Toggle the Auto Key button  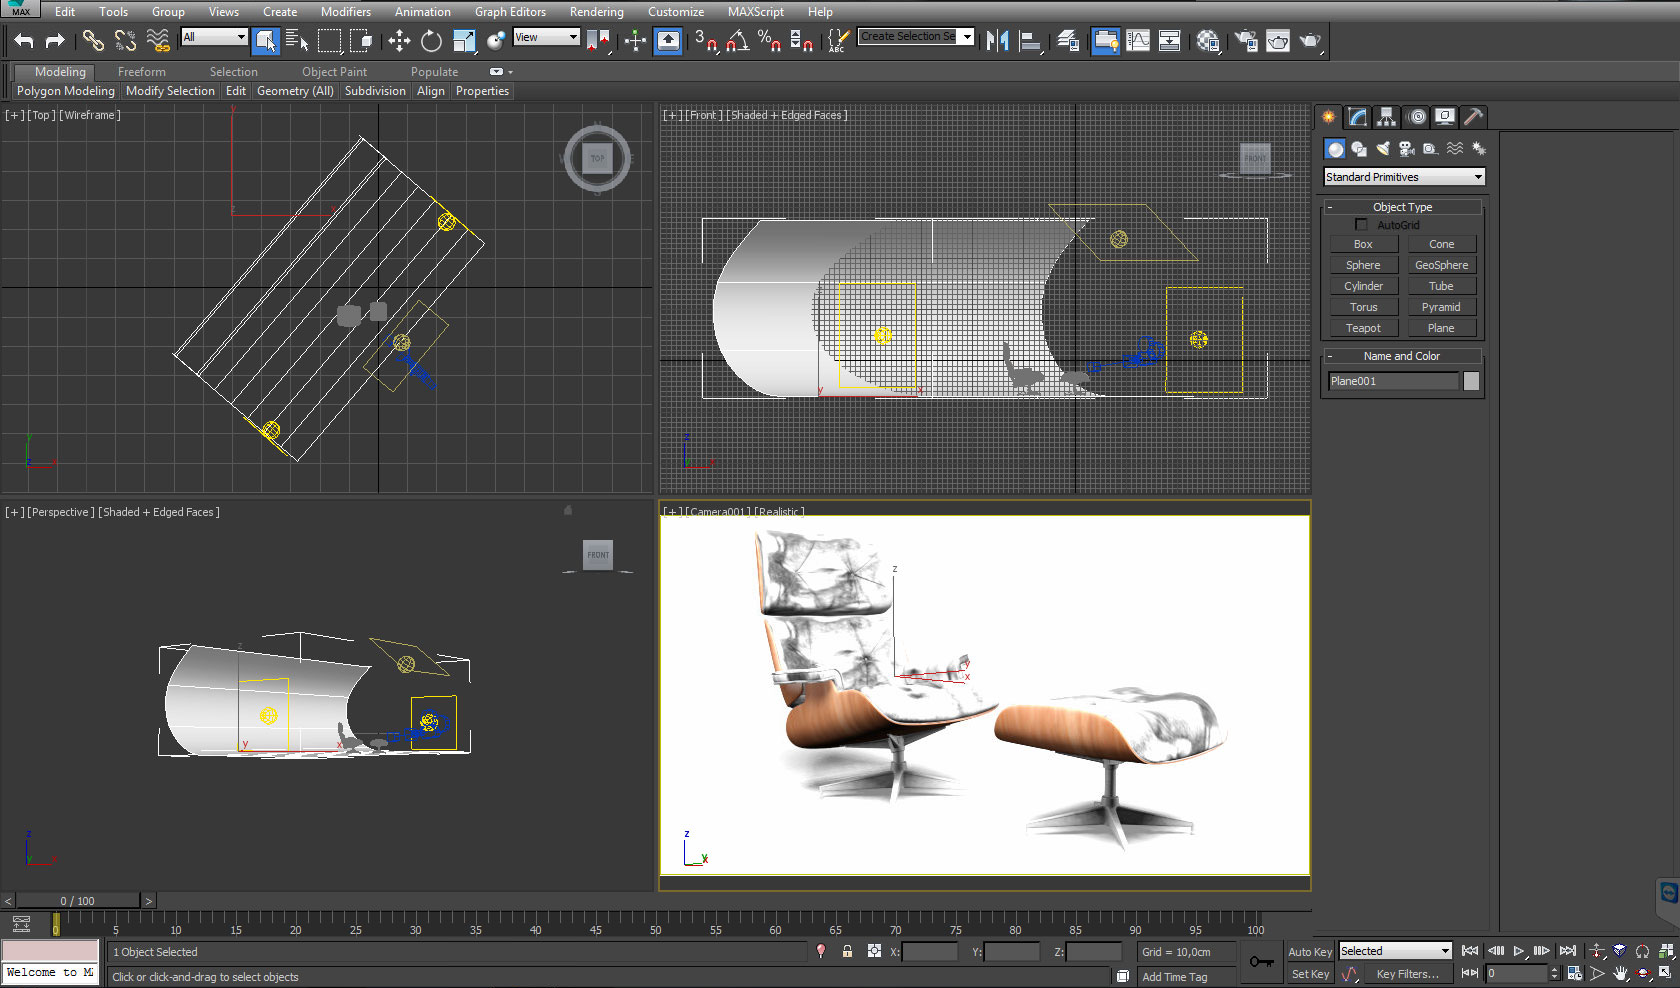[x=1309, y=952]
